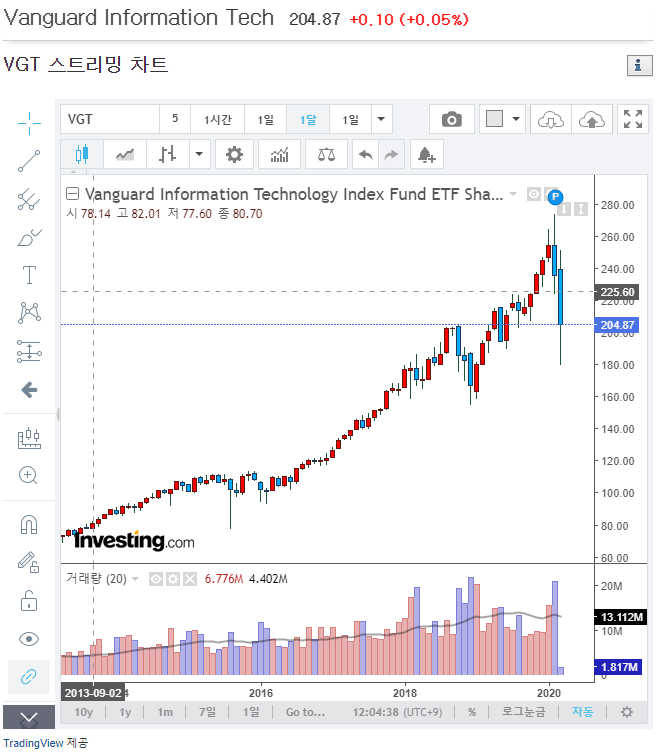
Task: Take a chart snapshot with camera icon
Action: tap(451, 119)
